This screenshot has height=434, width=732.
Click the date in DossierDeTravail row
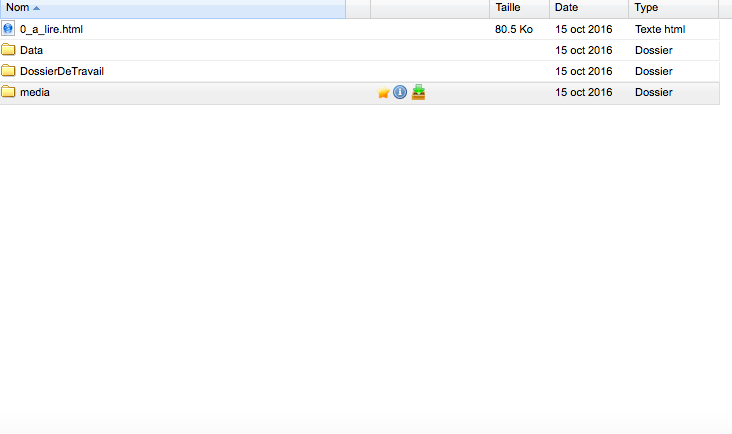584,71
